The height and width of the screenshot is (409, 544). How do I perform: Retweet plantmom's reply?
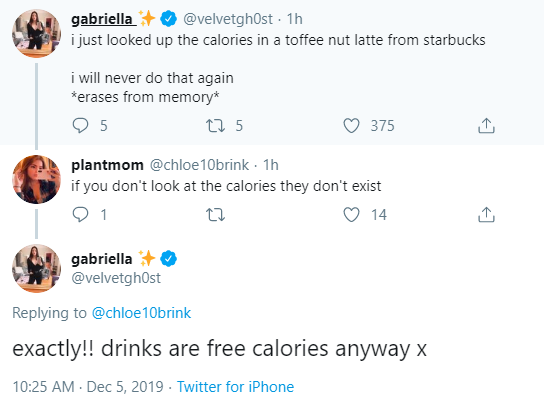pyautogui.click(x=215, y=215)
